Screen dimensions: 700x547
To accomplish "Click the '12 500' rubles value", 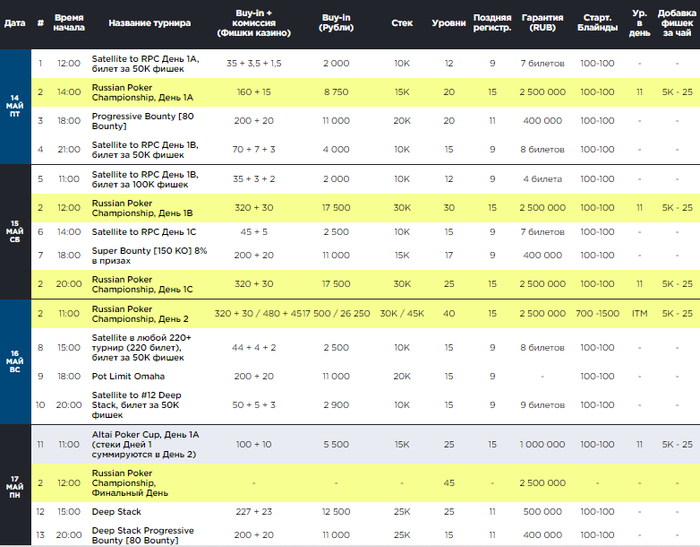I will 336,512.
